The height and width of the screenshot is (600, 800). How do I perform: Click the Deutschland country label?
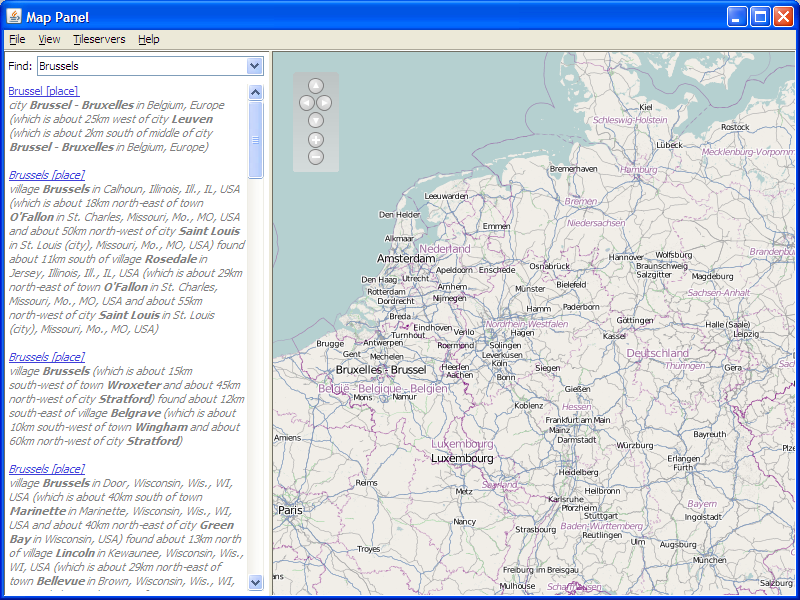657,353
